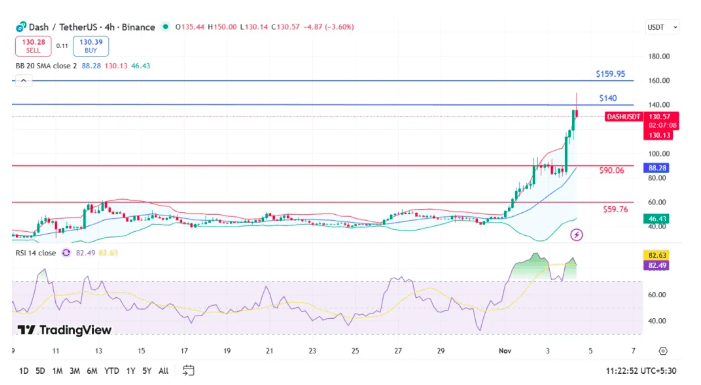Click the 130.39 BUY button
Screen dimensions: 701x385
tap(91, 46)
